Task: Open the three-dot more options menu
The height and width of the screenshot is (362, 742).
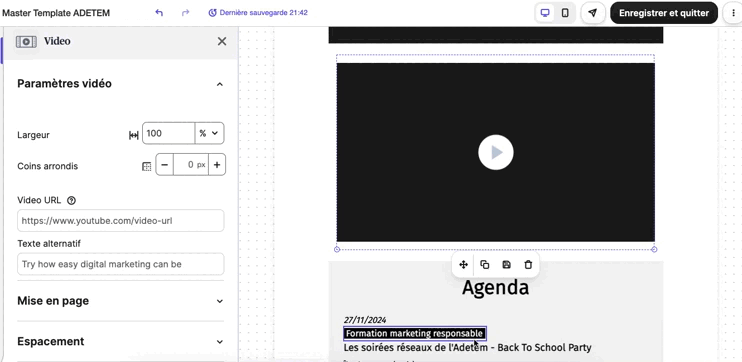Action: pyautogui.click(x=734, y=13)
